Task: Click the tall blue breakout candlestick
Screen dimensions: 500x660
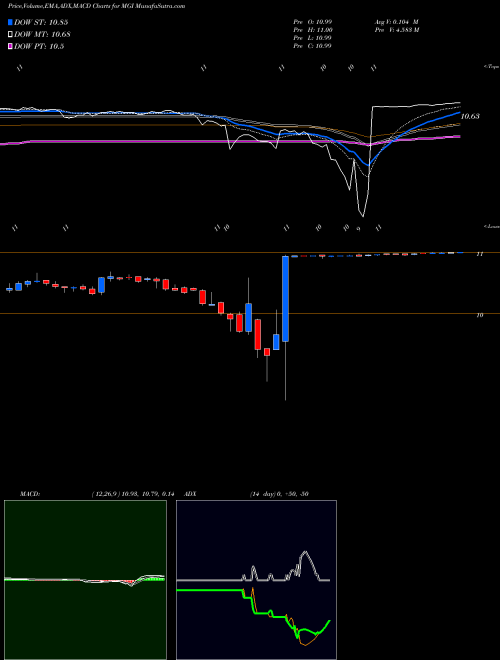Action: click(286, 298)
